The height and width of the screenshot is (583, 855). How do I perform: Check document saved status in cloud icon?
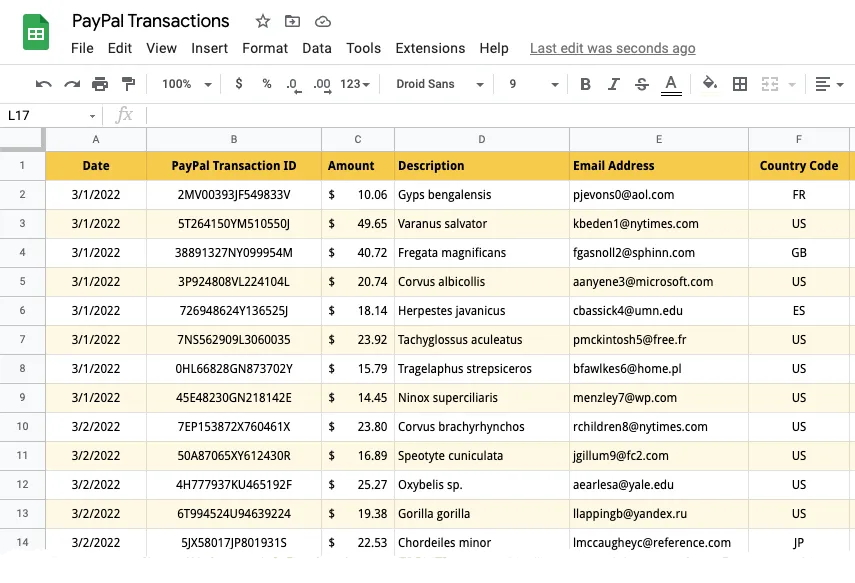[x=323, y=20]
